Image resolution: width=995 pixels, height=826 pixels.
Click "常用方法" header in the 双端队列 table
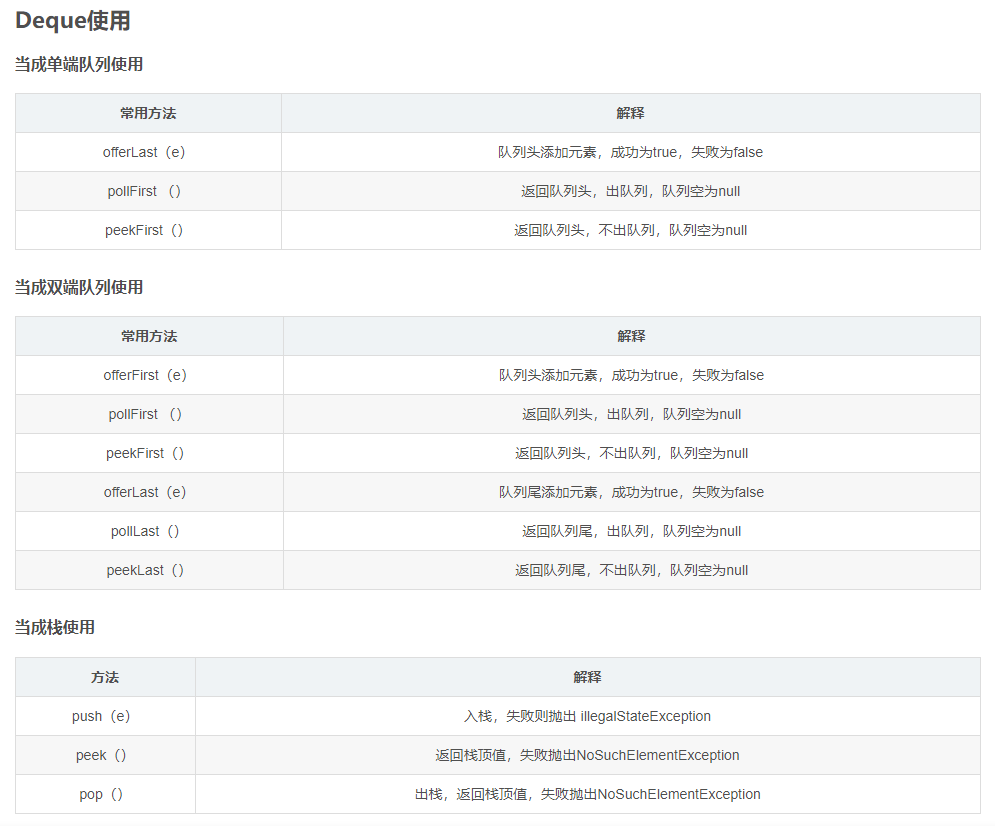149,336
